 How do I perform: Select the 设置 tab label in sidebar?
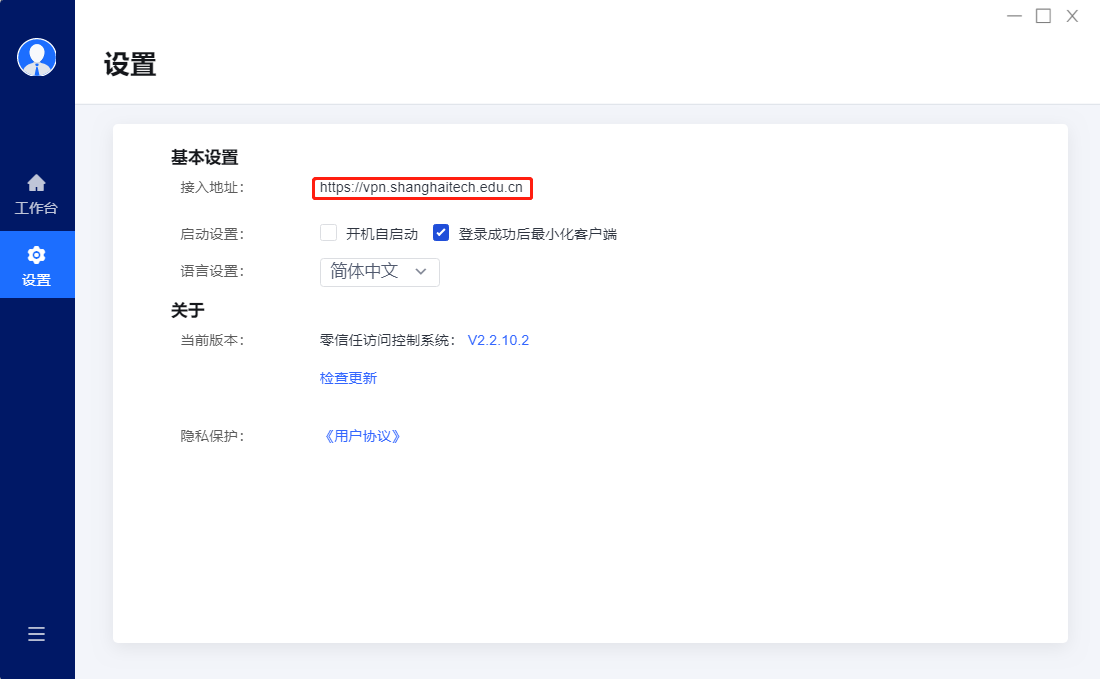(37, 281)
